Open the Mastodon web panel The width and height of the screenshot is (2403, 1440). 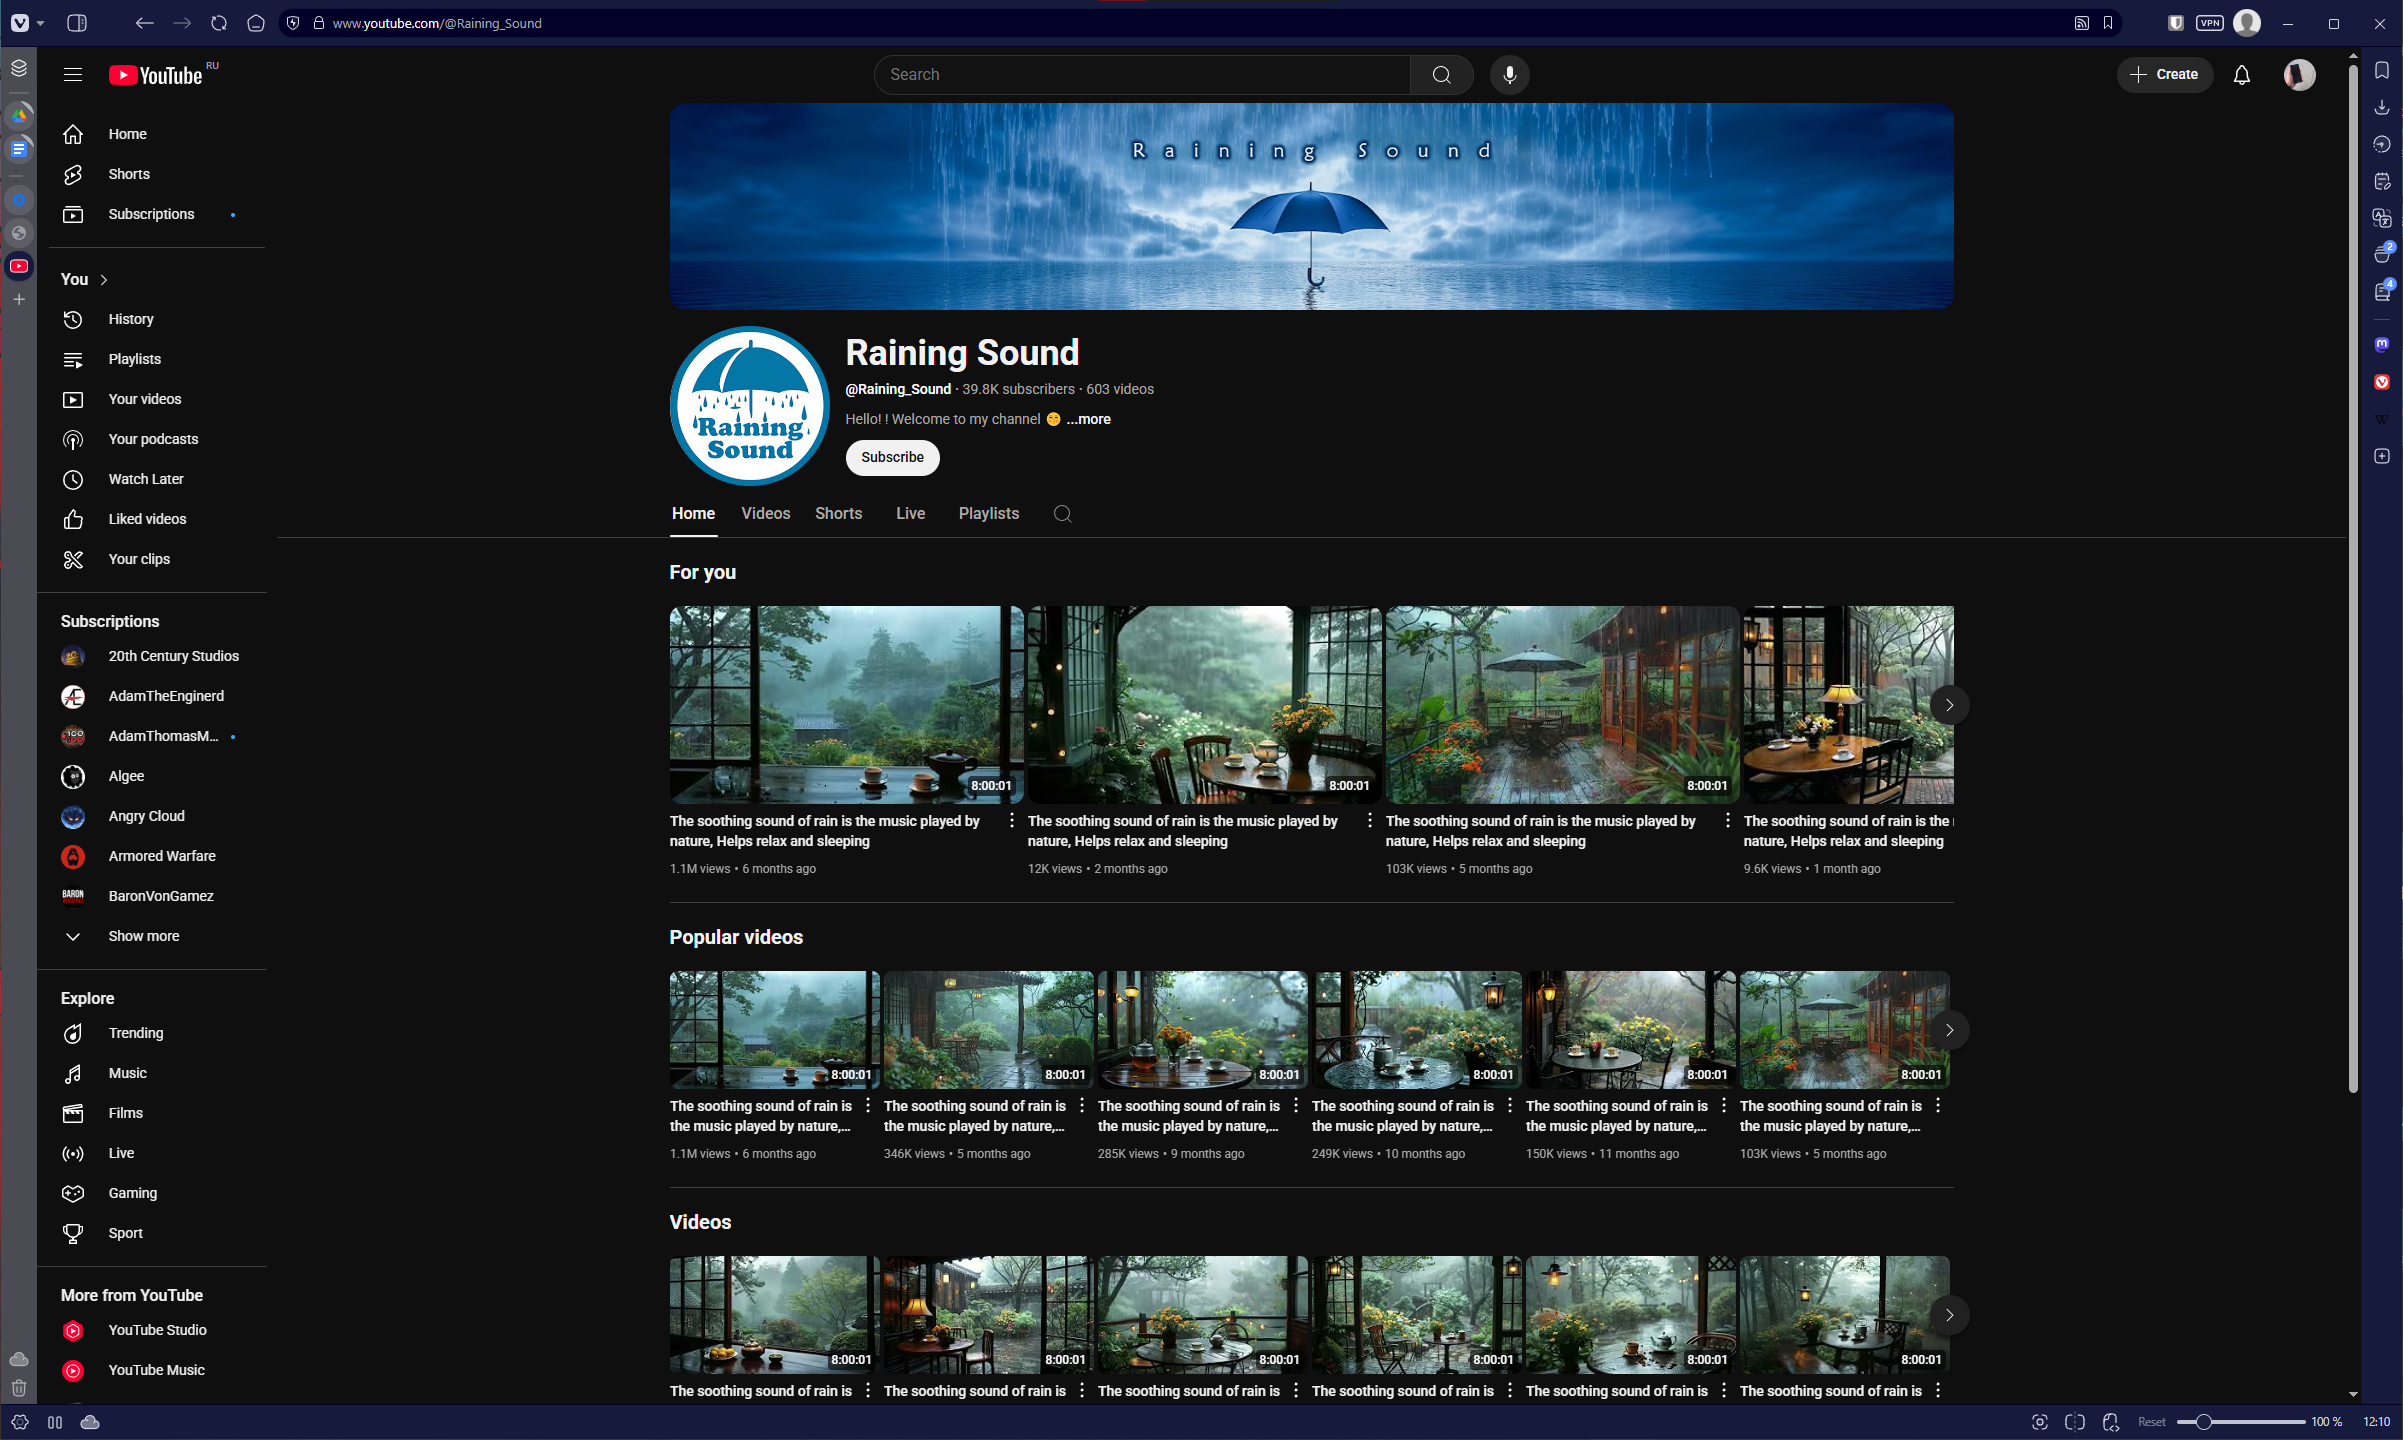[2381, 344]
